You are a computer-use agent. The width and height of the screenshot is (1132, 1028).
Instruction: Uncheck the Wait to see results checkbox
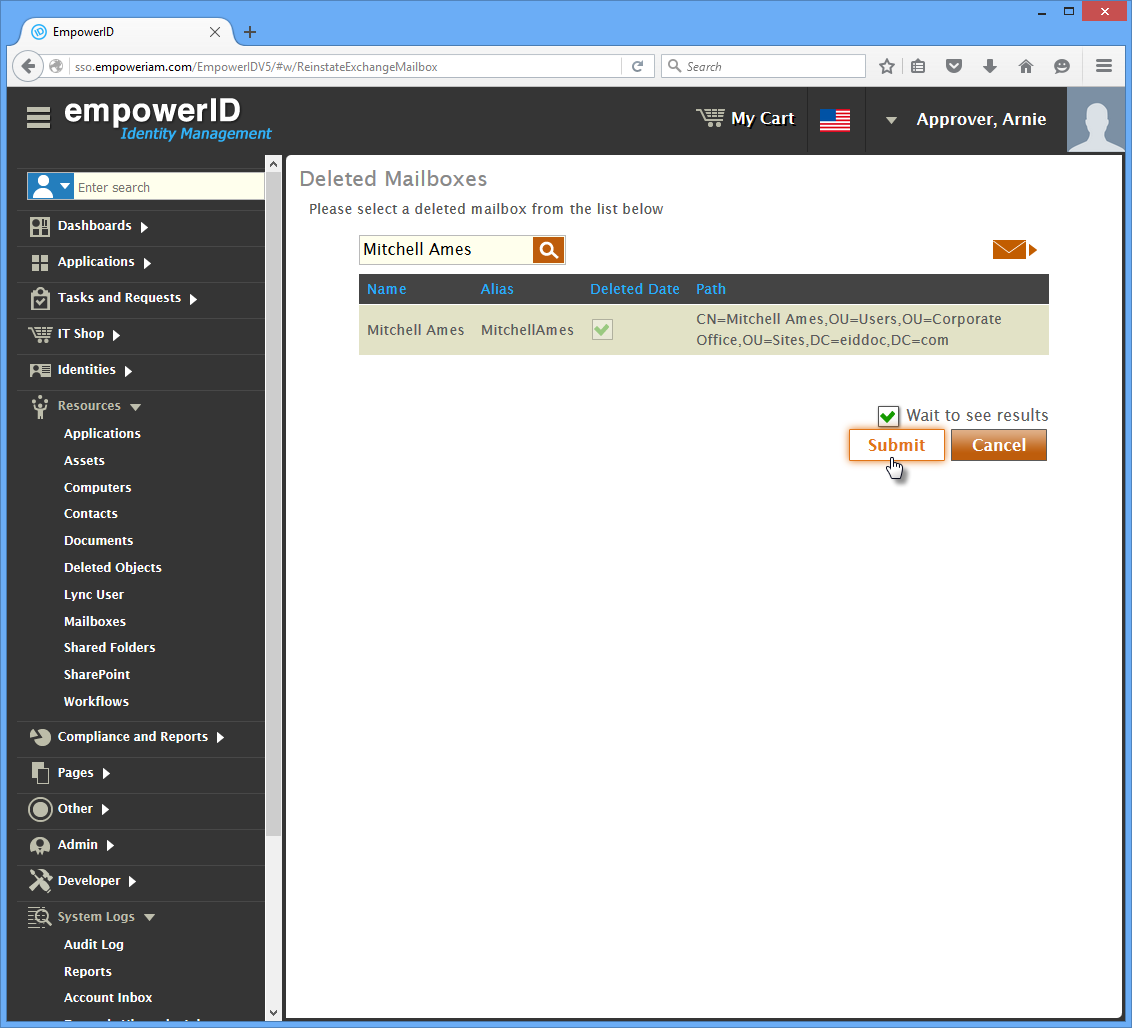click(x=888, y=416)
